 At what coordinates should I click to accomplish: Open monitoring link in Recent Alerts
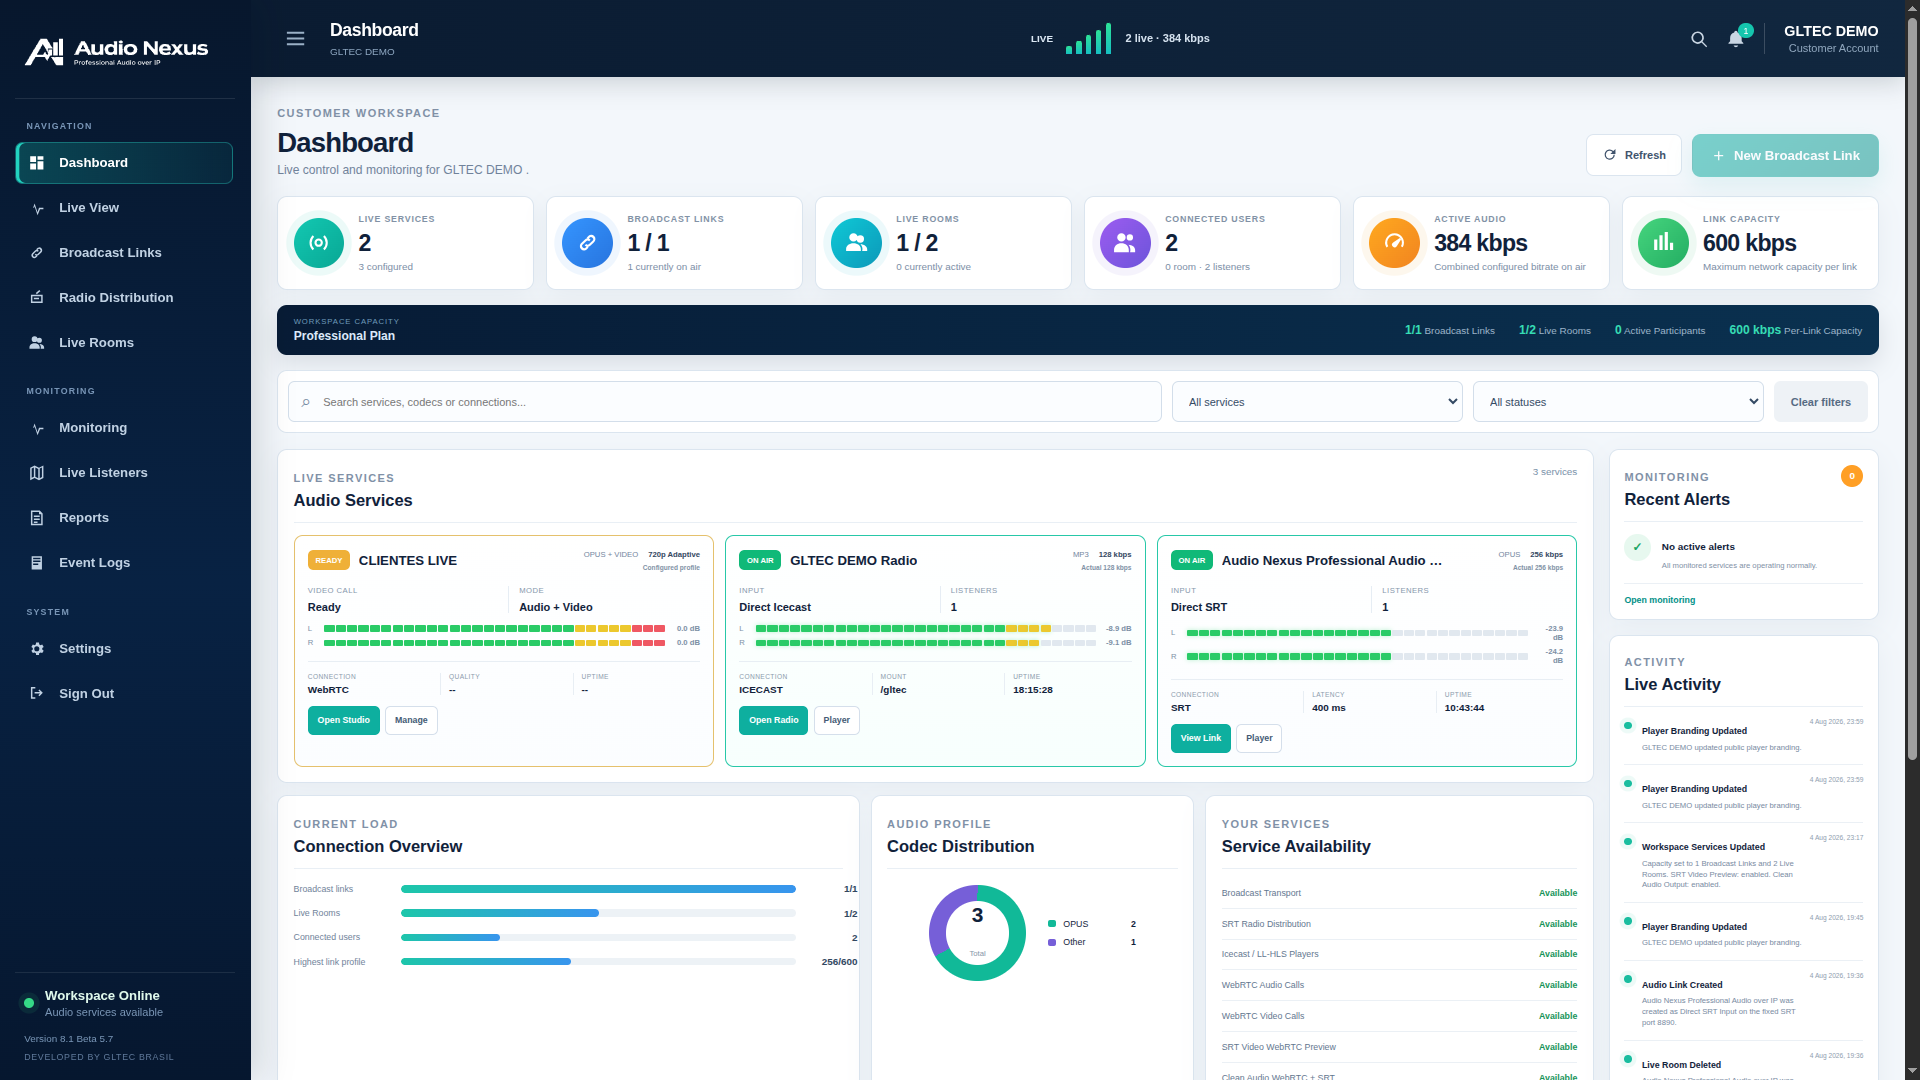click(x=1659, y=601)
